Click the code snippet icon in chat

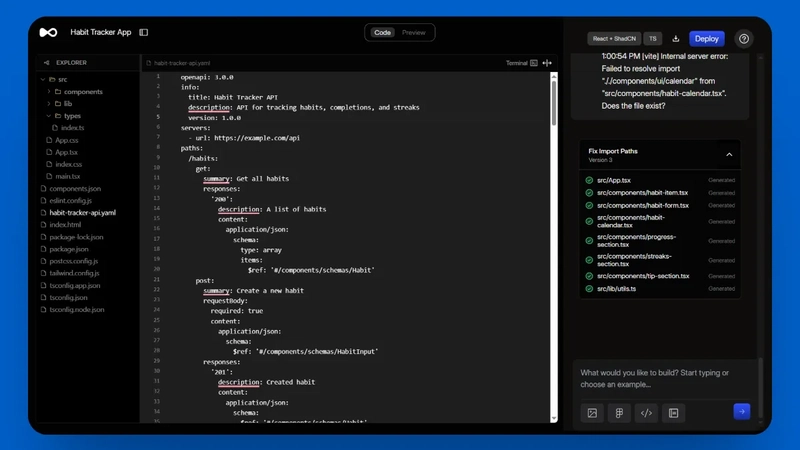coord(646,413)
